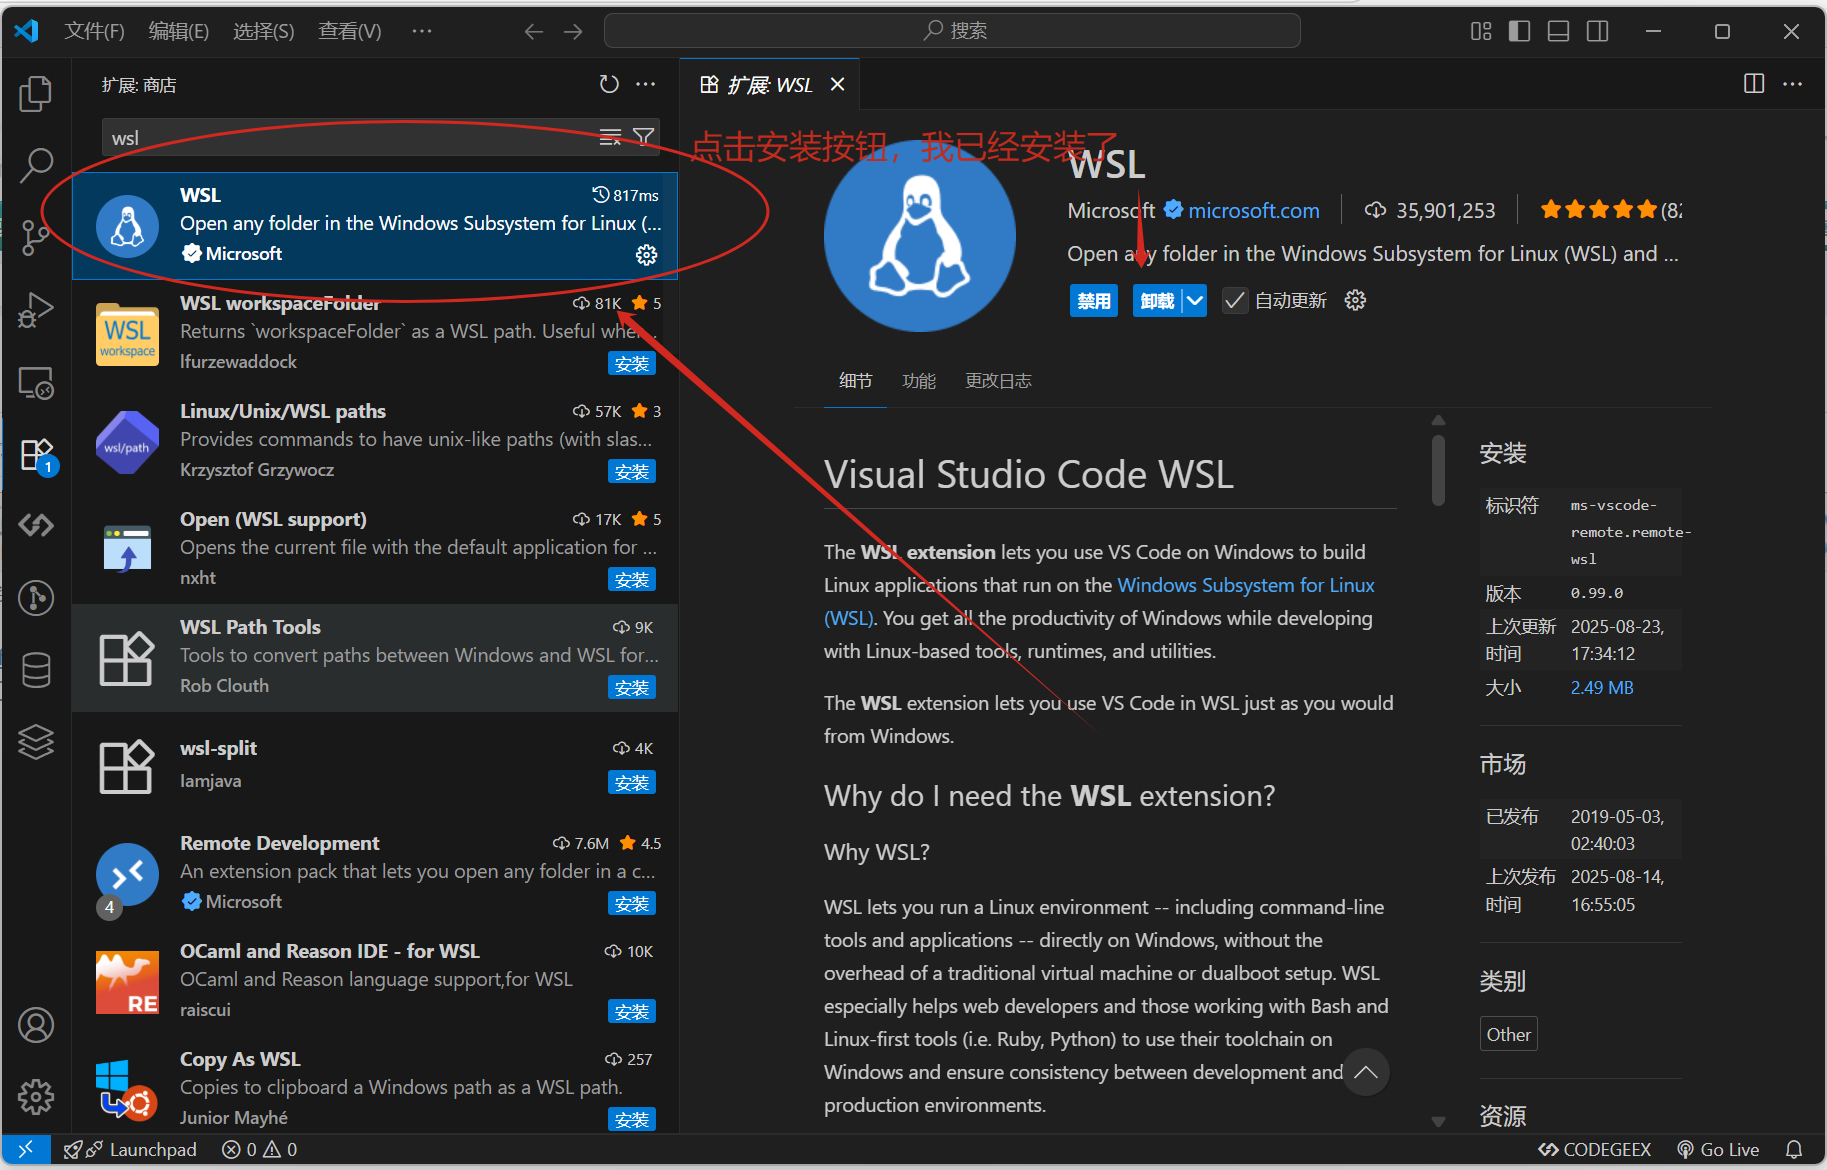The image size is (1827, 1170).
Task: Open the Accounts icon in activity bar
Action: 36,1025
